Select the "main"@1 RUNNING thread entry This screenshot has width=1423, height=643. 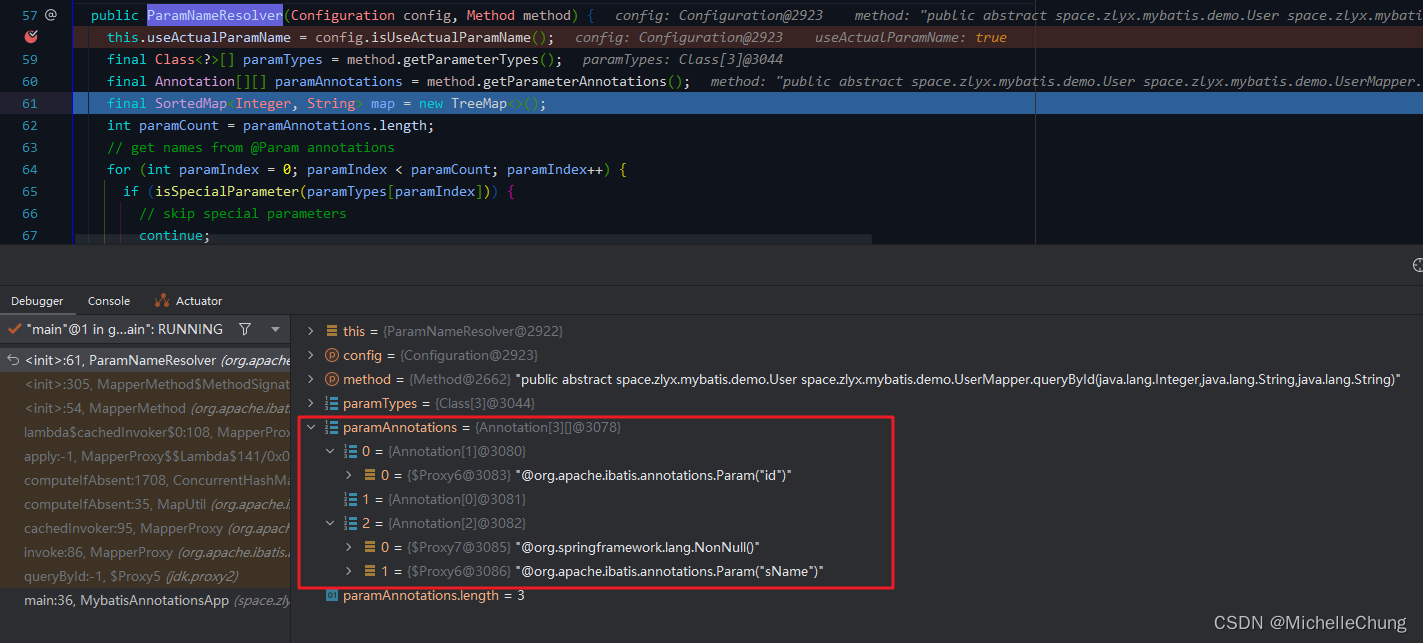[x=124, y=329]
